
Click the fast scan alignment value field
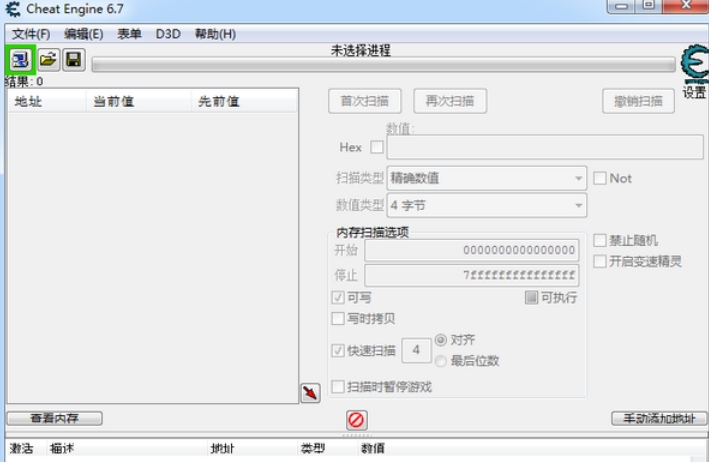pos(416,350)
